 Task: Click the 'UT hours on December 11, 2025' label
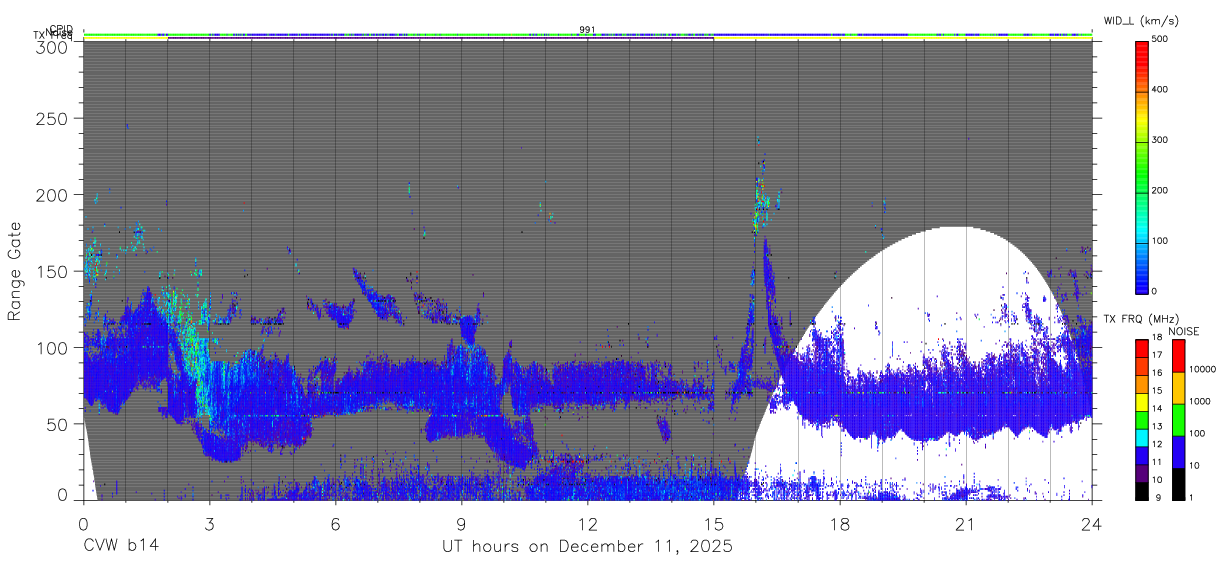[x=587, y=547]
